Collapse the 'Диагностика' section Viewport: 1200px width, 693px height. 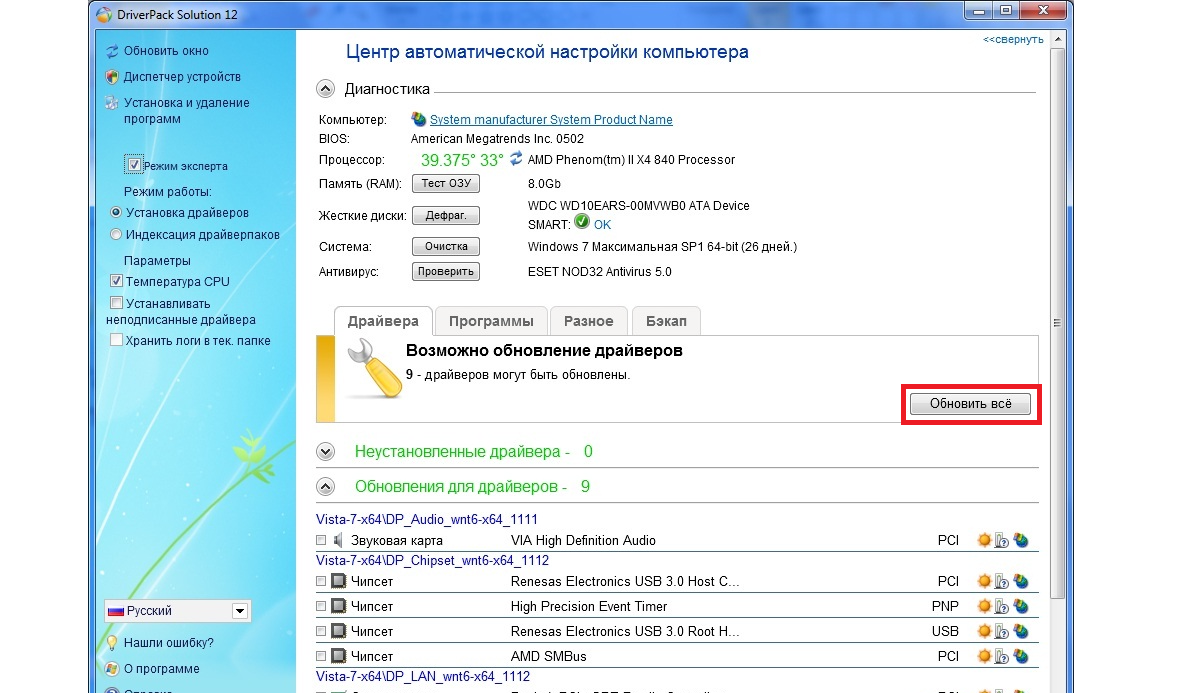[325, 89]
